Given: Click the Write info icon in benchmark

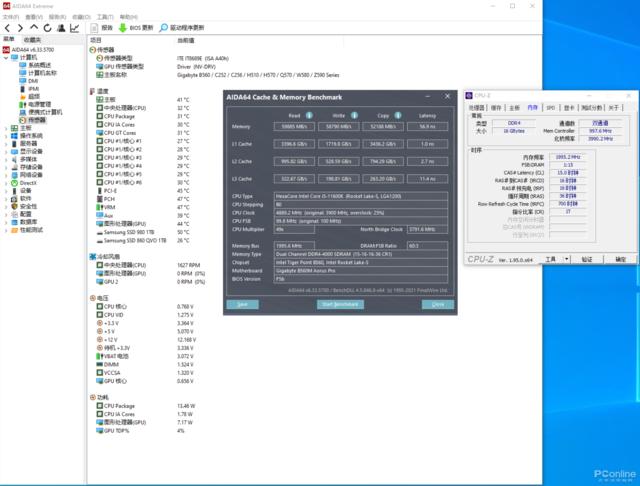Looking at the screenshot, I should [x=354, y=115].
